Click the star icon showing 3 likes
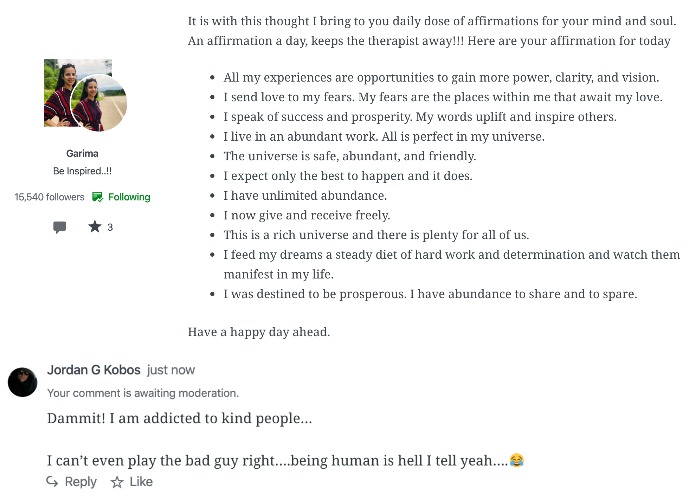This screenshot has height=500, width=689. click(94, 227)
